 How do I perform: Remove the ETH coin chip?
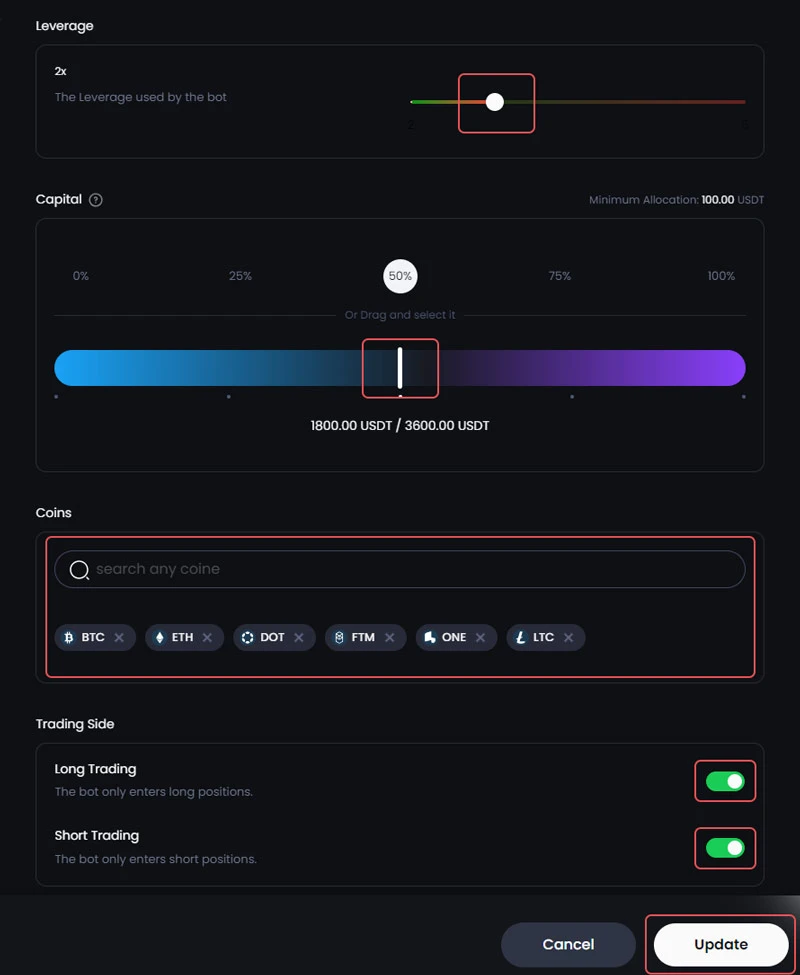coord(209,637)
